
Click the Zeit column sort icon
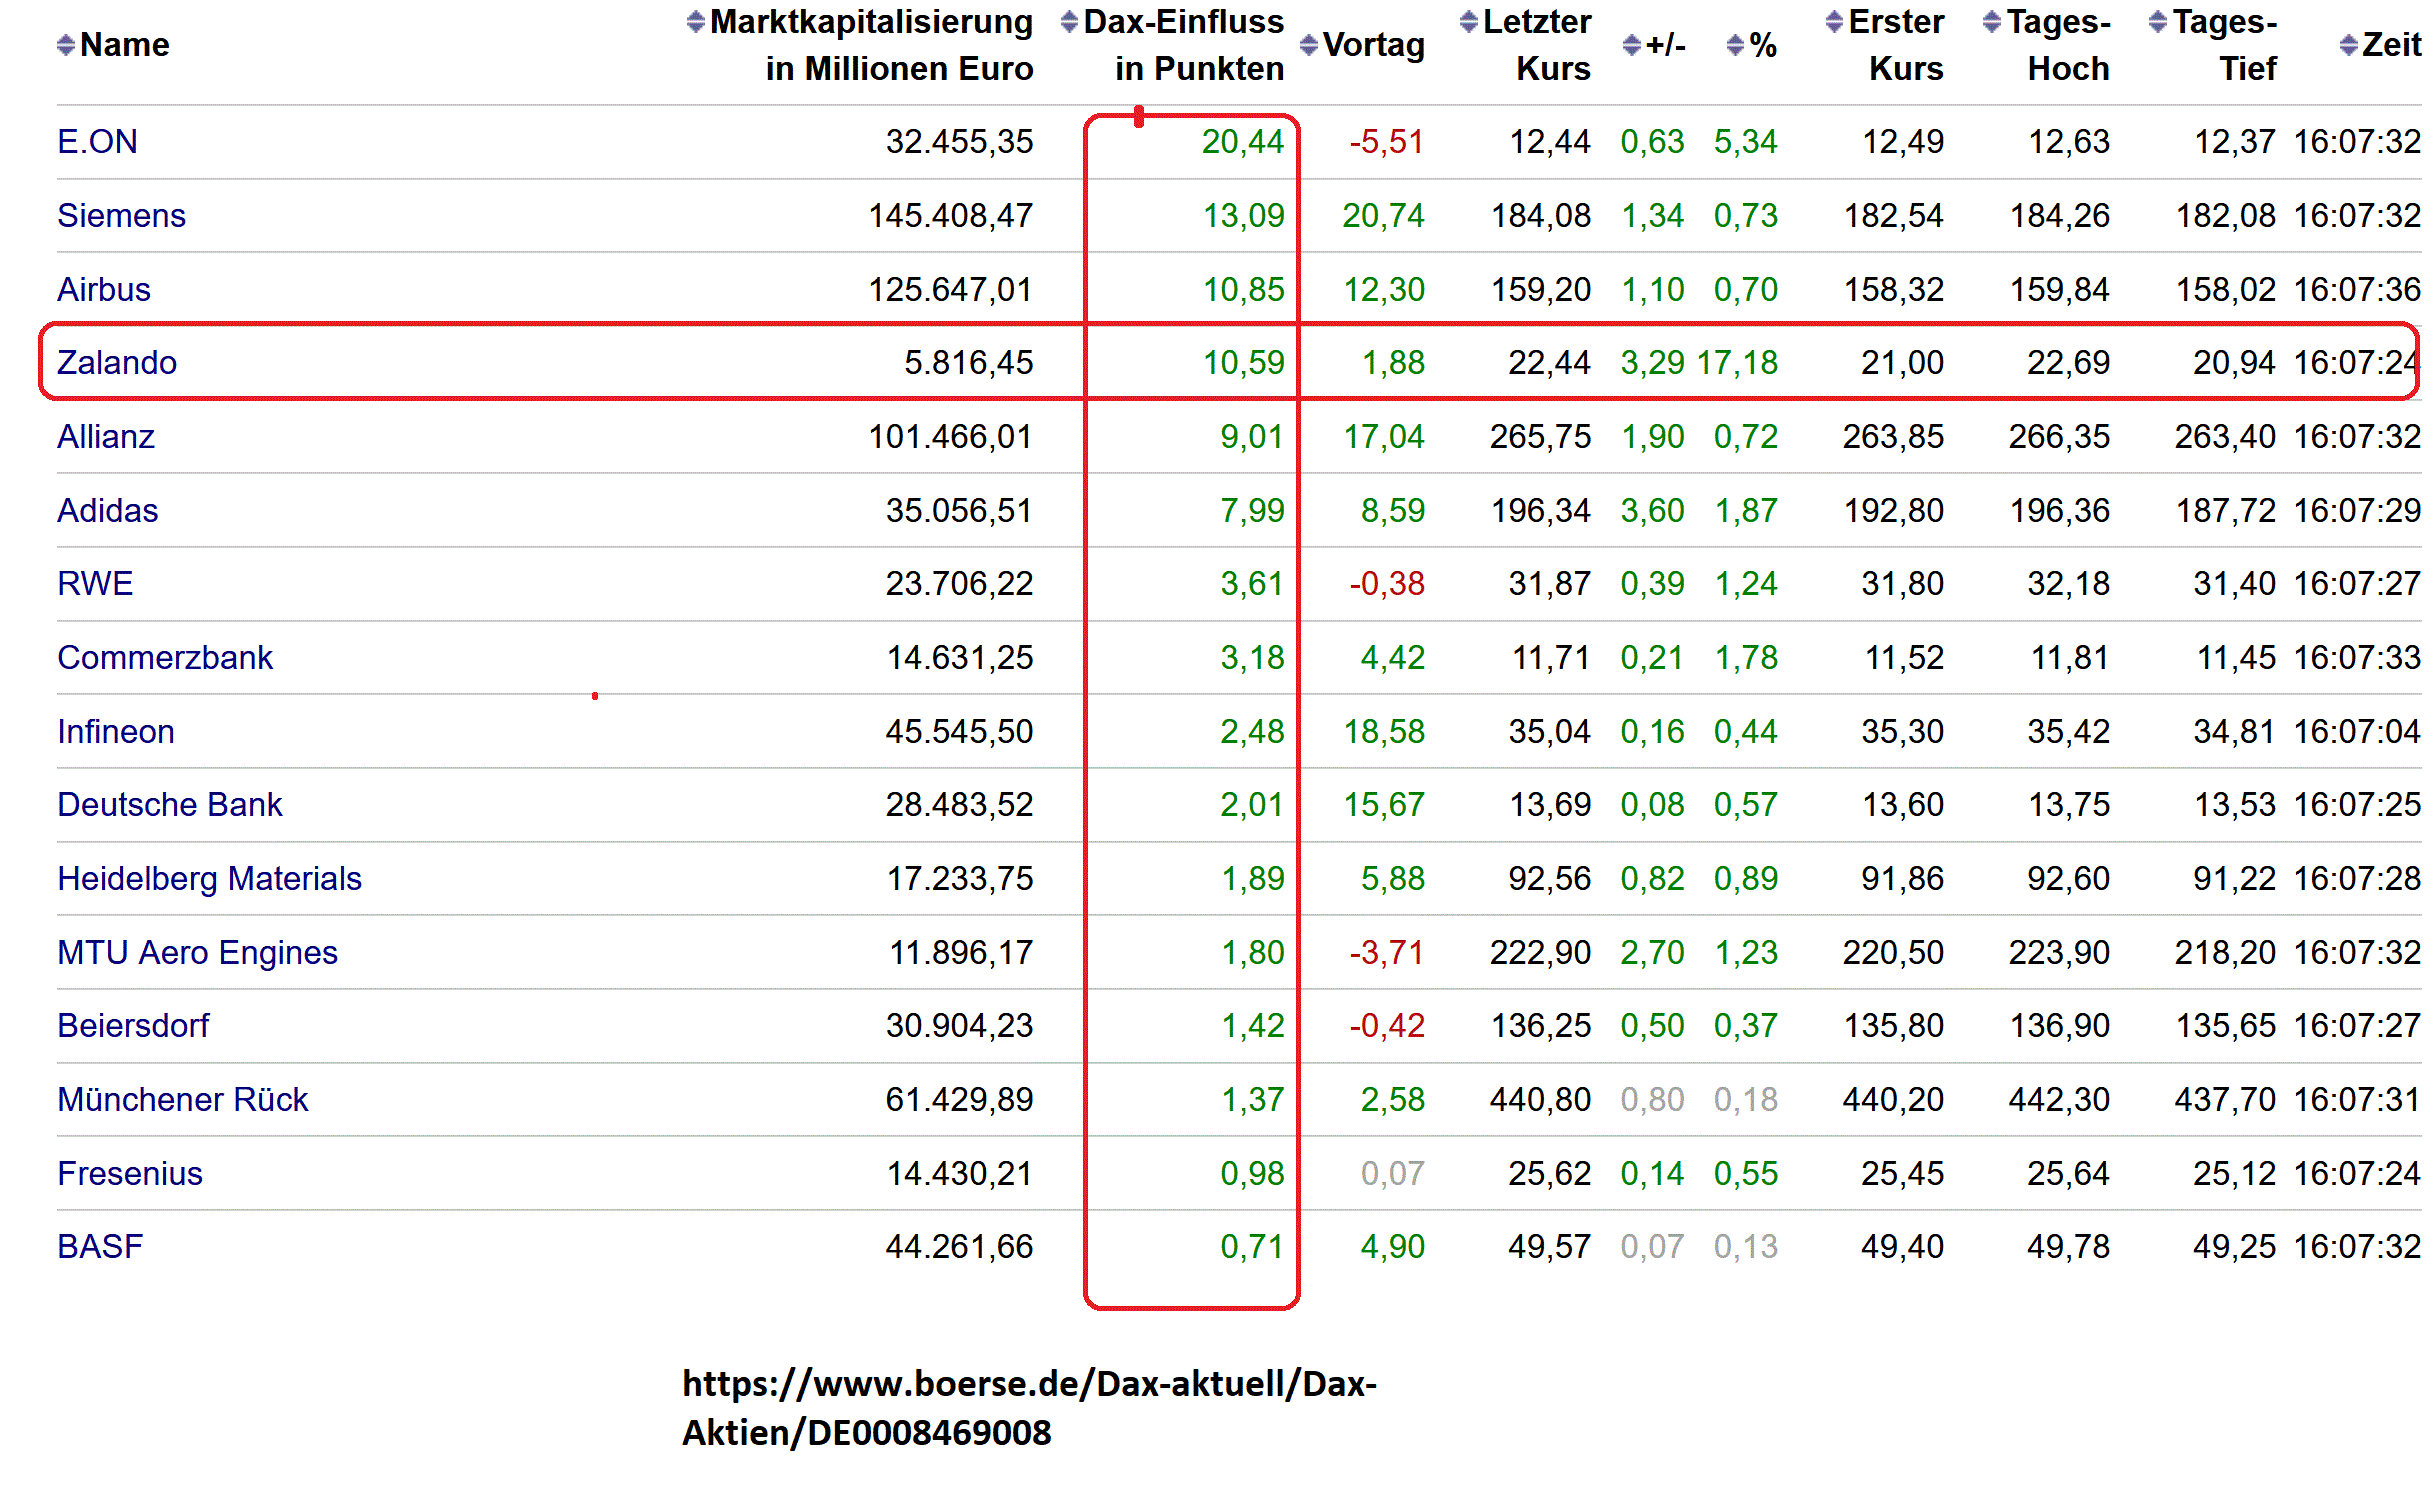click(x=2349, y=45)
